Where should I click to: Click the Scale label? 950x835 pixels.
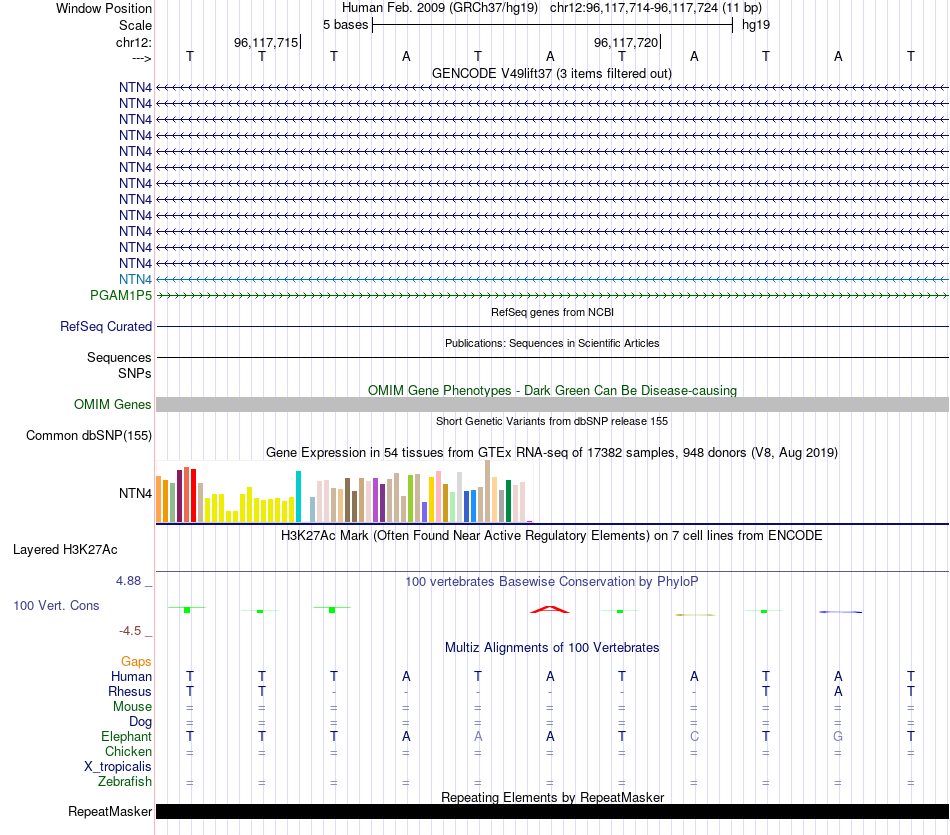coord(135,25)
